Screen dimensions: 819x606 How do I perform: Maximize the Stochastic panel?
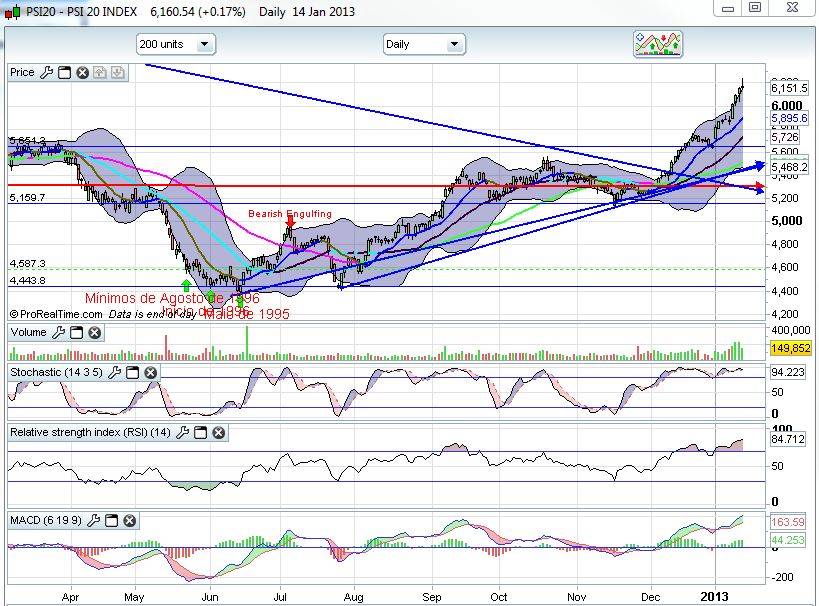coord(133,372)
